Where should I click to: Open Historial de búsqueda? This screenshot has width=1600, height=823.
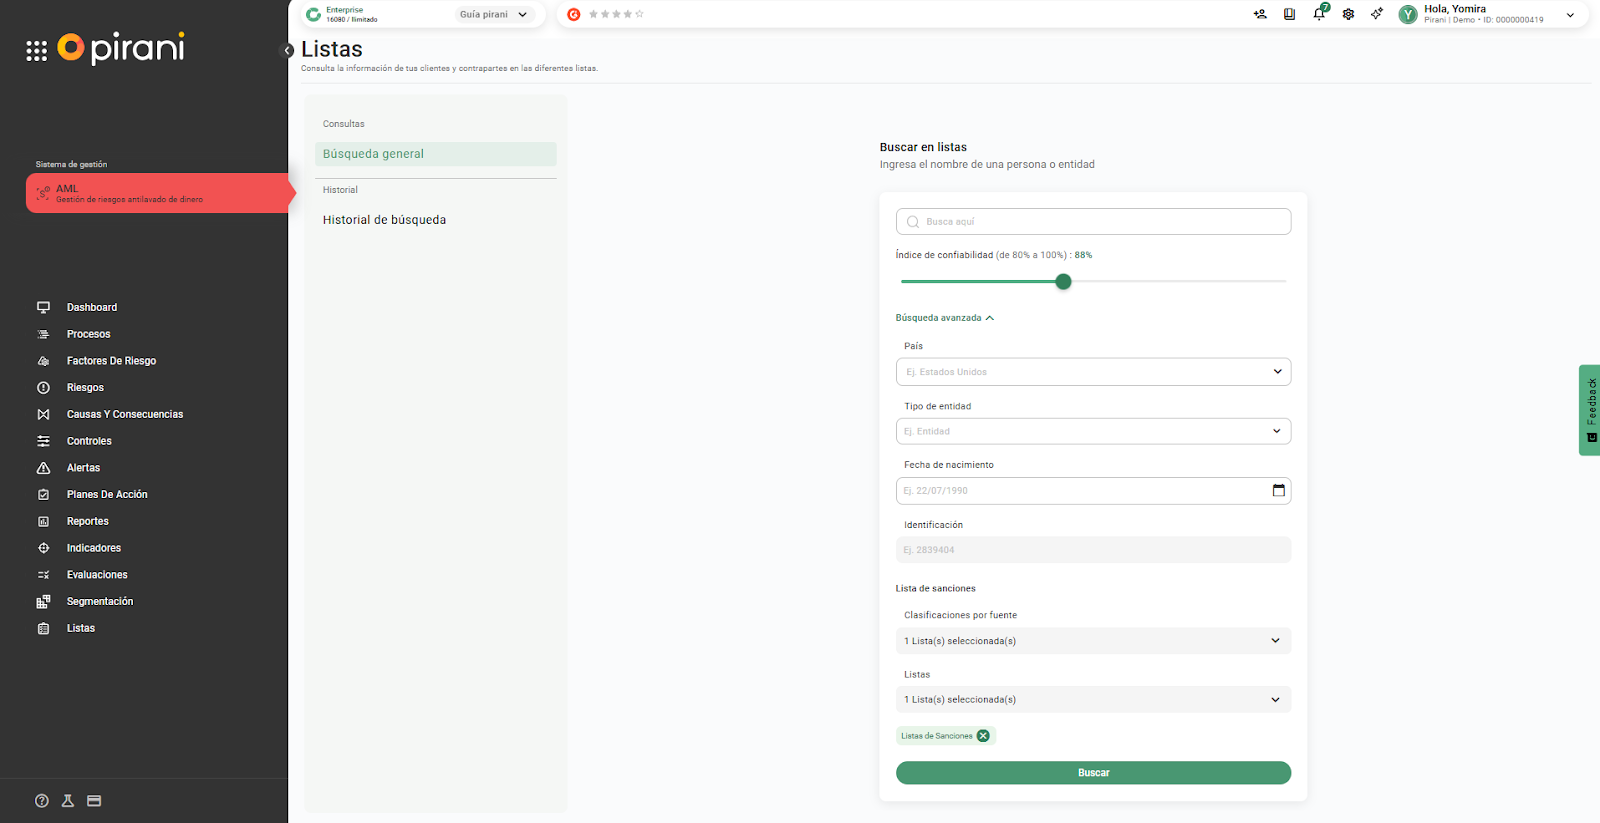point(384,220)
